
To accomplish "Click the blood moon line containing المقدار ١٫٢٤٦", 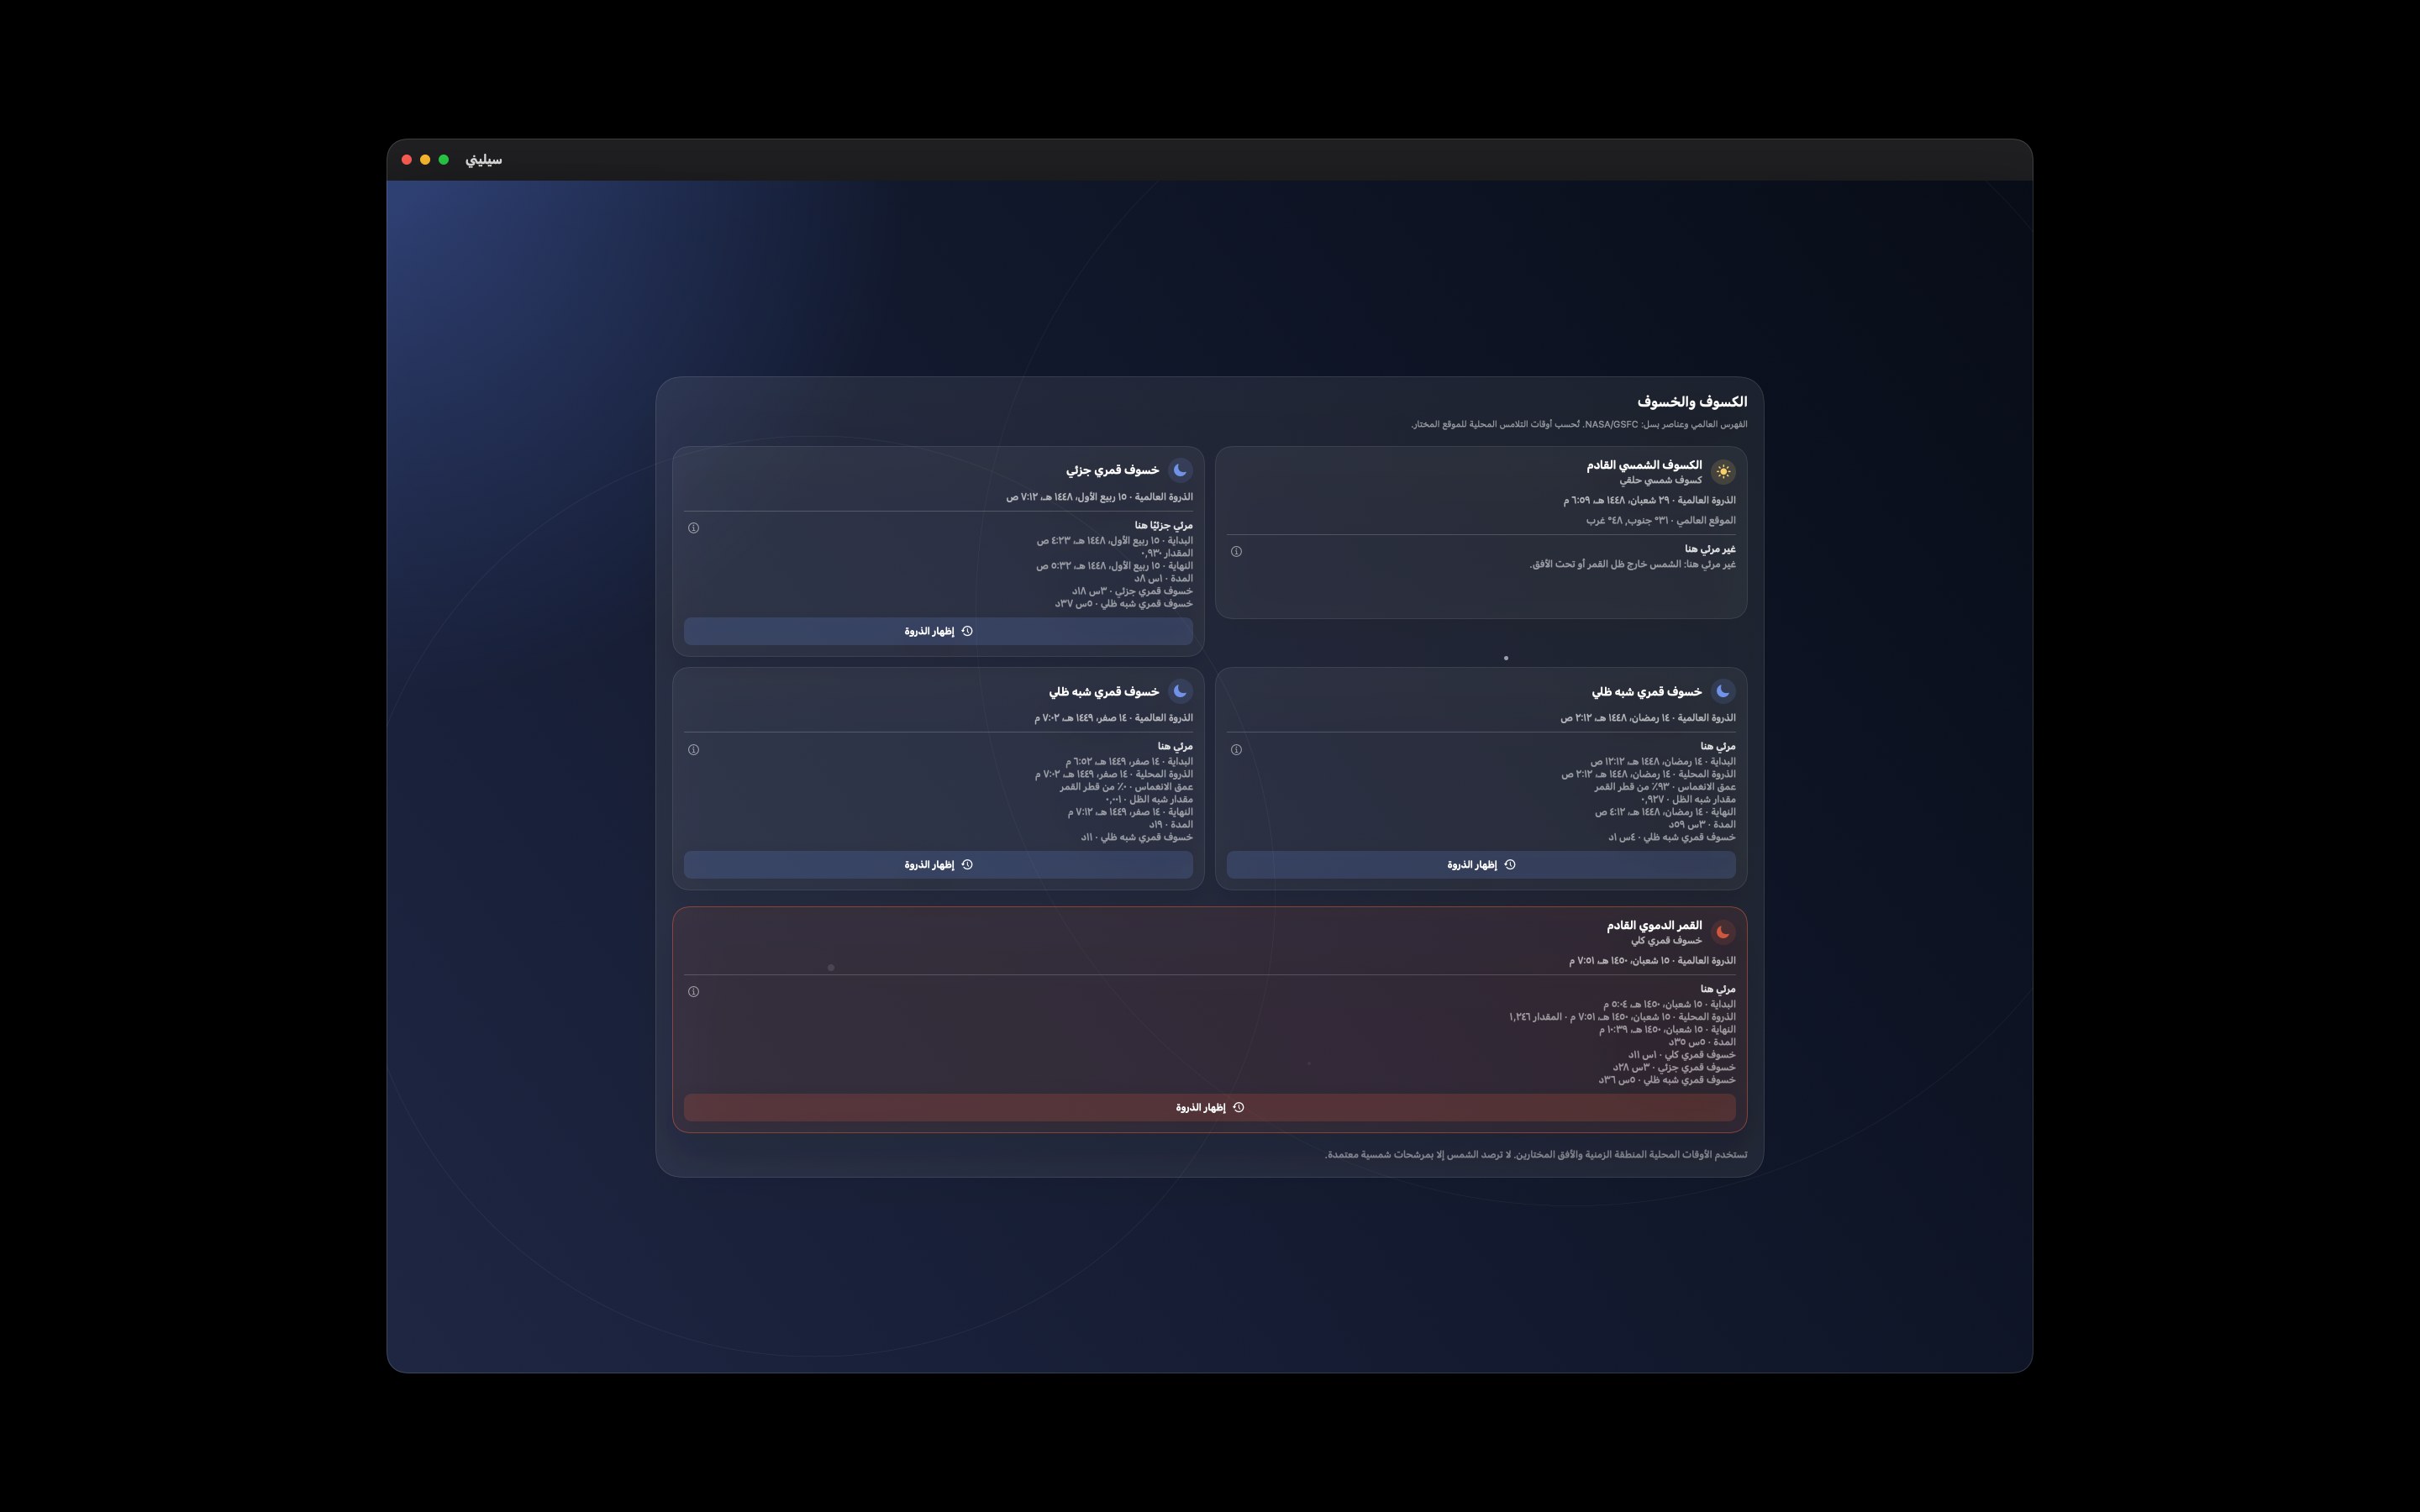I will (x=1622, y=1017).
